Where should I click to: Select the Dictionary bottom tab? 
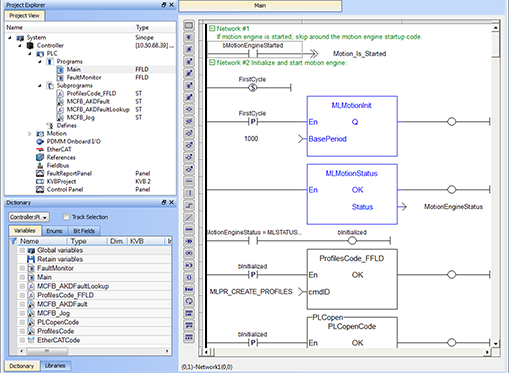[22, 366]
